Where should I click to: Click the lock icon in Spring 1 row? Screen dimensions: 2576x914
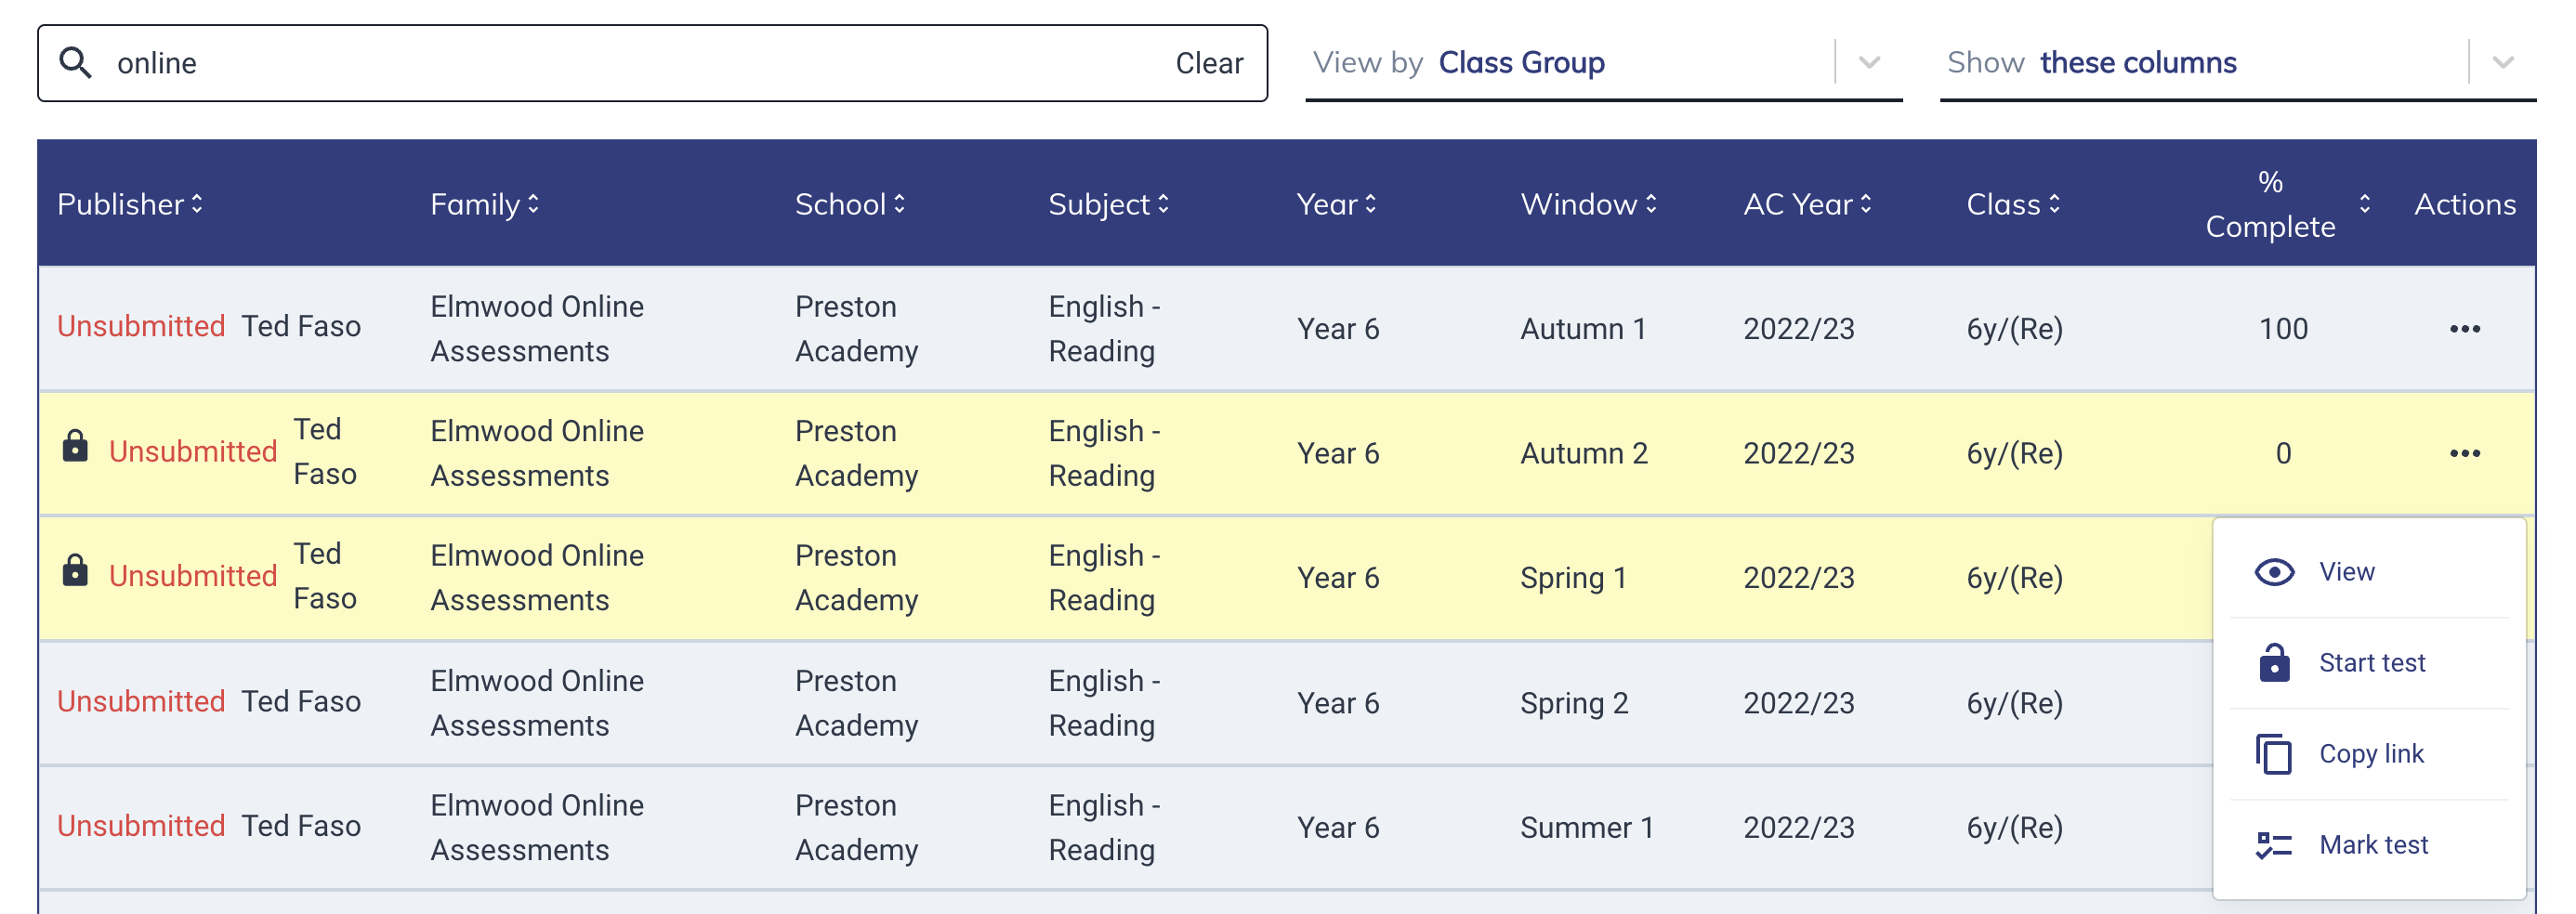click(x=75, y=570)
